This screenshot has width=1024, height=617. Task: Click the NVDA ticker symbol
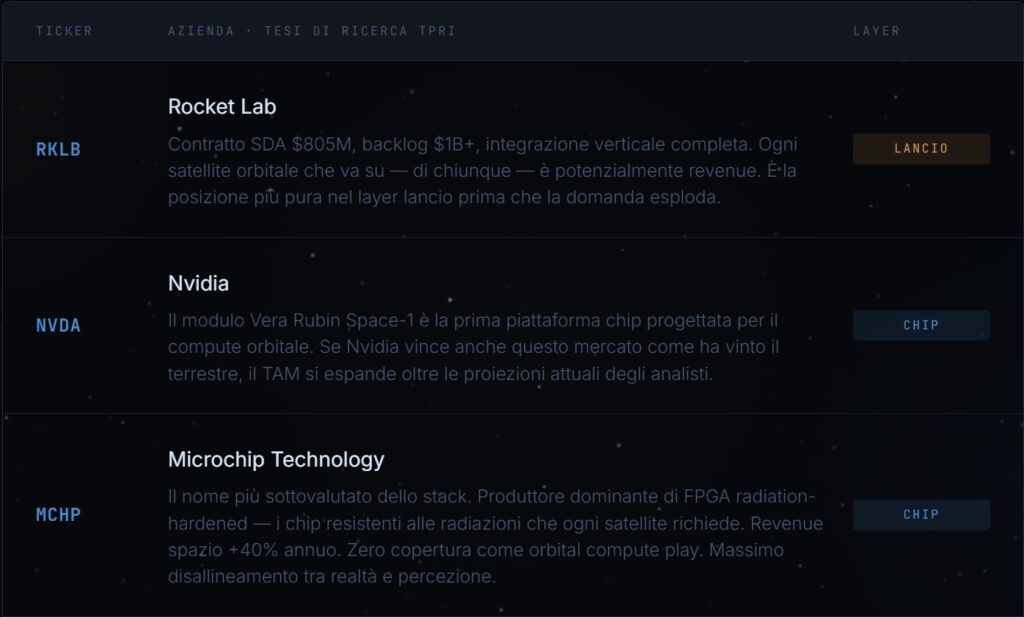pyautogui.click(x=58, y=325)
